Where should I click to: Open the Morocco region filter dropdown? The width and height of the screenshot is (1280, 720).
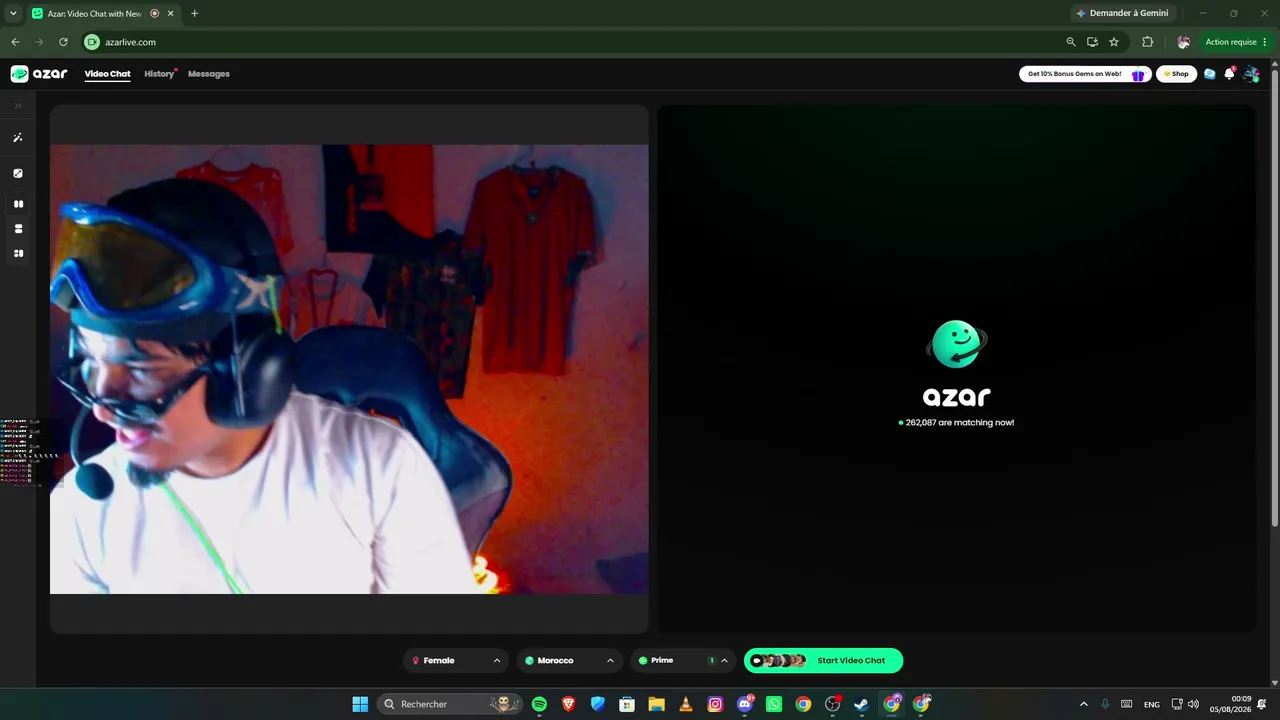(569, 661)
